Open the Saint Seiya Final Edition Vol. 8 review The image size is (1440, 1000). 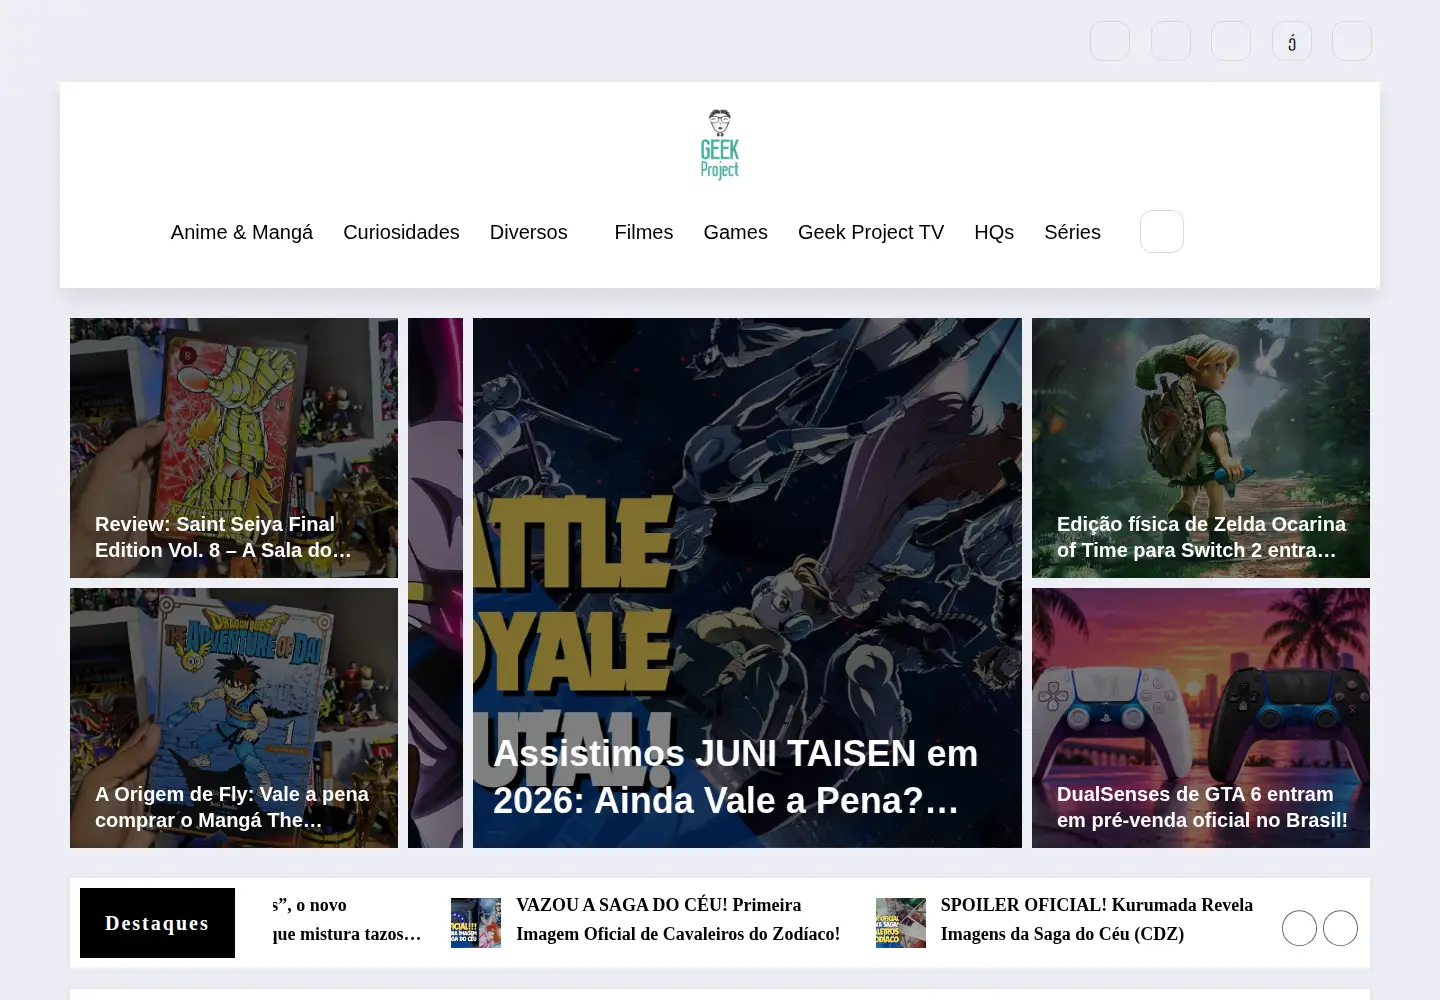224,537
